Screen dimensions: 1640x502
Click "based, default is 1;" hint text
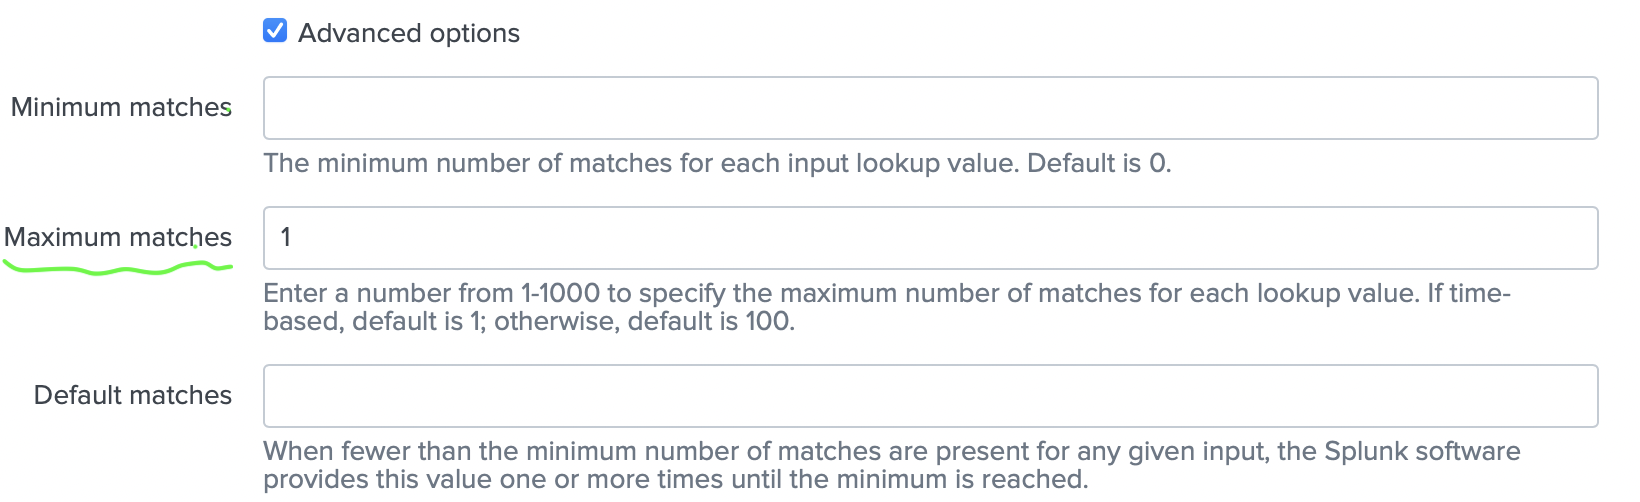pos(374,321)
